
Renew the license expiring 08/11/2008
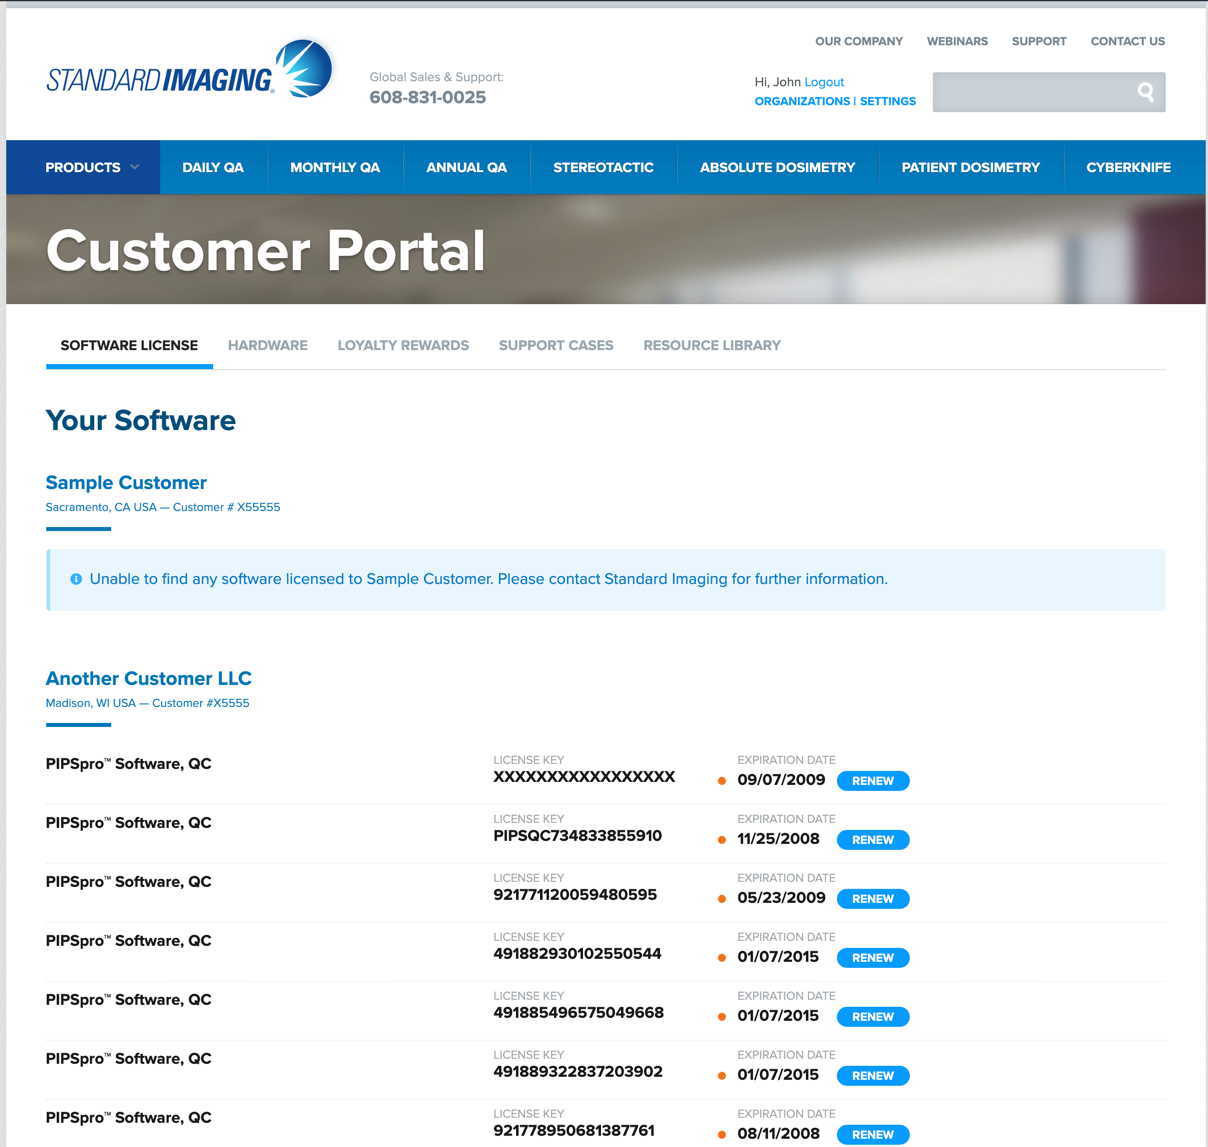coord(873,1135)
